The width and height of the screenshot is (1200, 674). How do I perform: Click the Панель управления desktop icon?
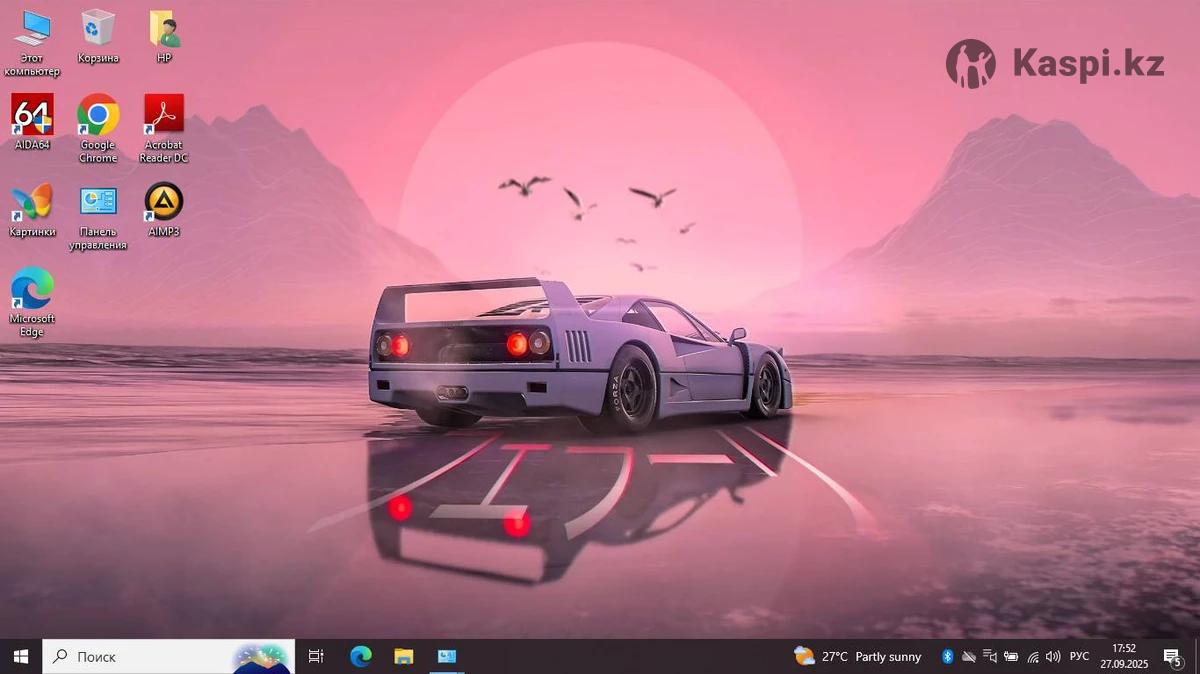point(98,202)
